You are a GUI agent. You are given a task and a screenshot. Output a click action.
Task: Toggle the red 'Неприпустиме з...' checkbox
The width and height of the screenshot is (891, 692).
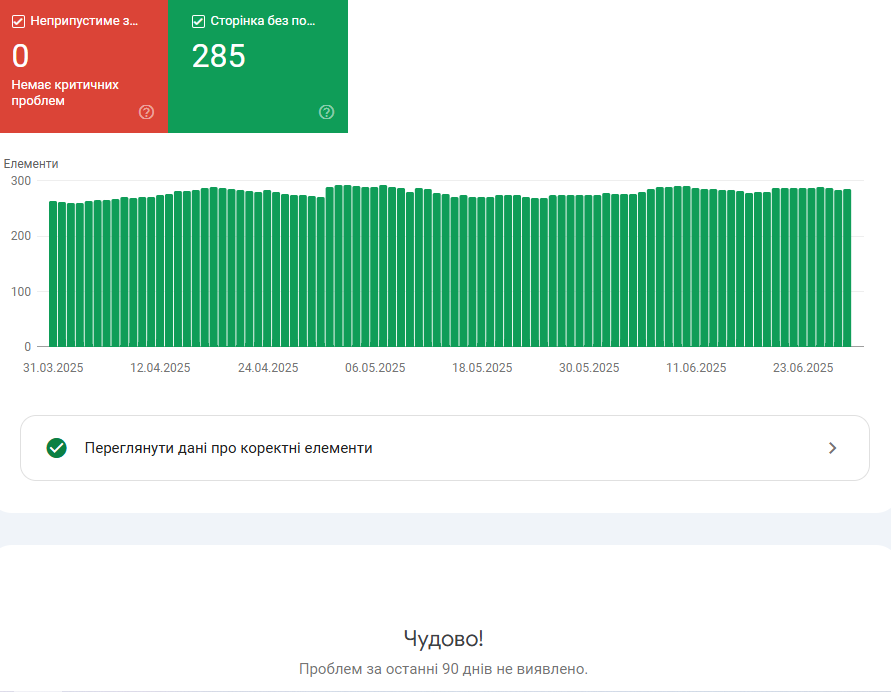coord(18,22)
